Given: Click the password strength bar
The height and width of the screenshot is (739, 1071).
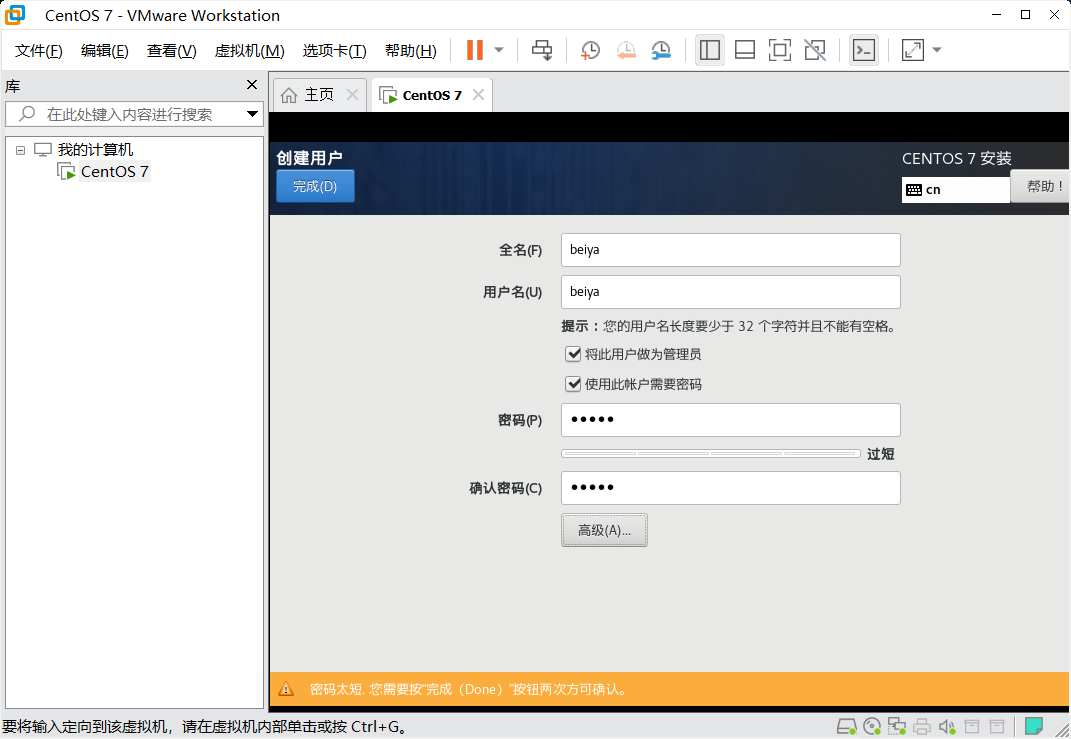Looking at the screenshot, I should [x=710, y=454].
